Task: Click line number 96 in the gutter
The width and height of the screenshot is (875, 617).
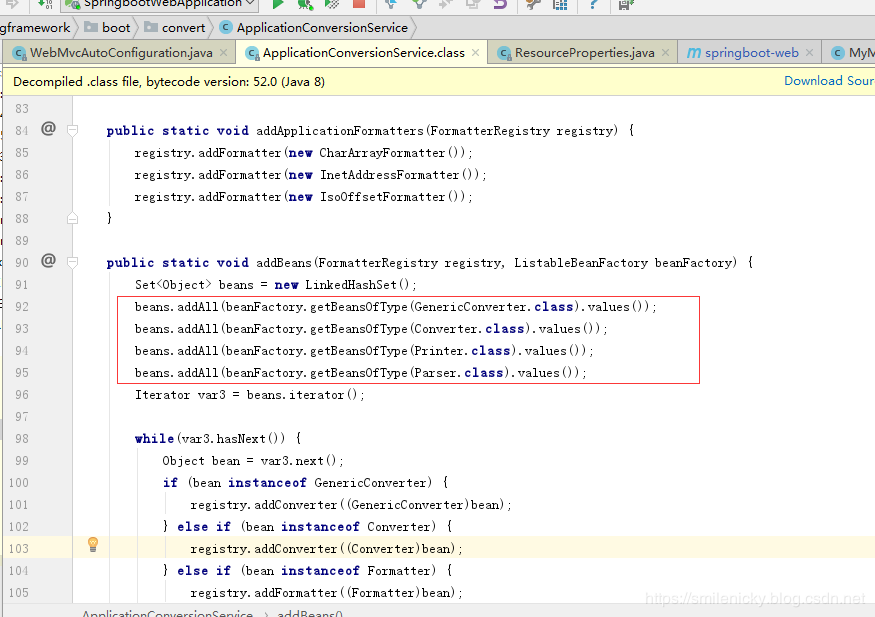Action: [22, 394]
